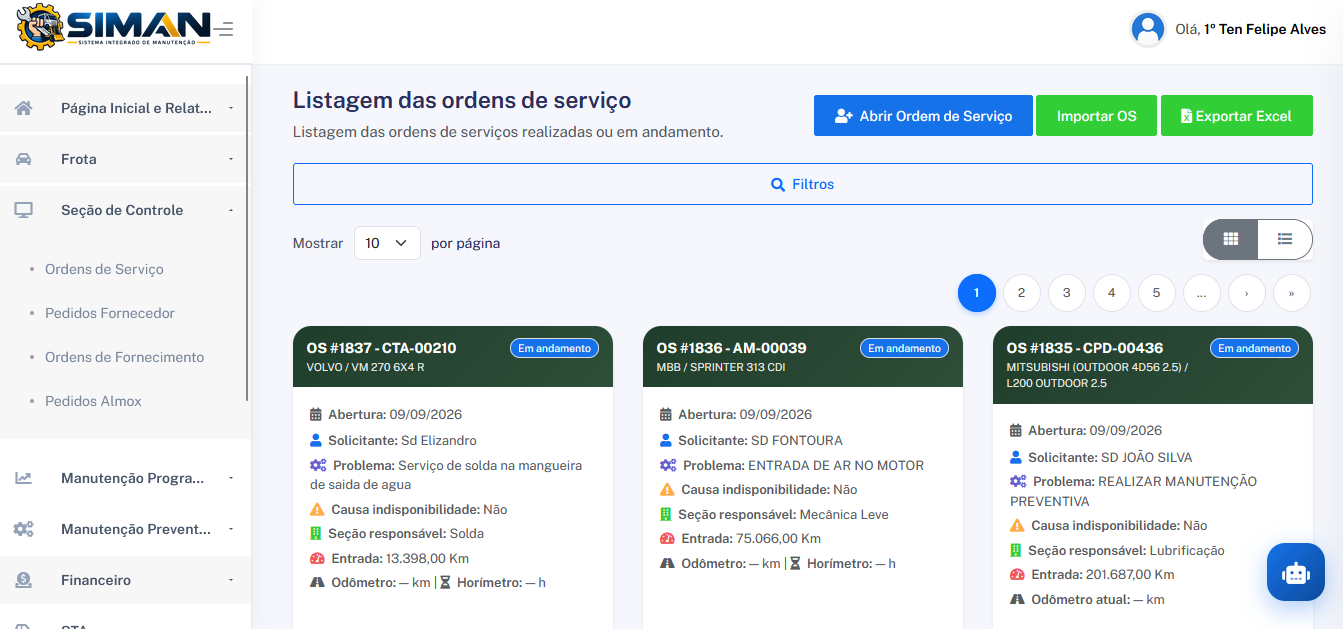Open OS #1837 - CTA-00210 card title

tap(381, 348)
